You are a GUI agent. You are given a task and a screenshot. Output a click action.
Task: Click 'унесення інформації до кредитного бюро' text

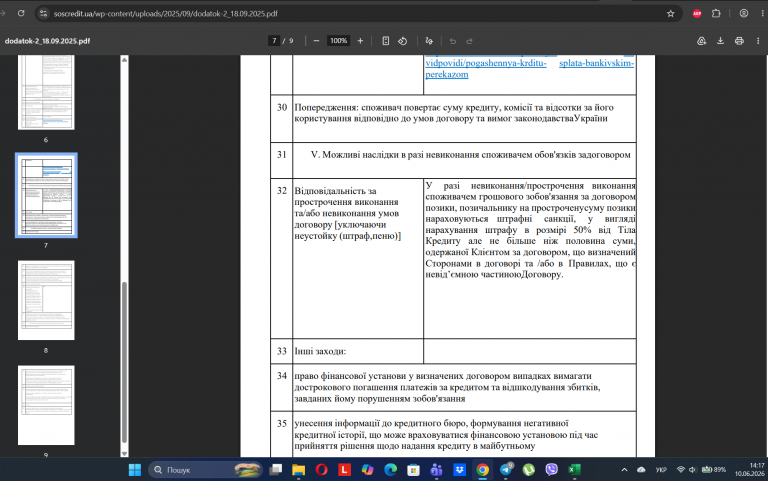[446, 434]
